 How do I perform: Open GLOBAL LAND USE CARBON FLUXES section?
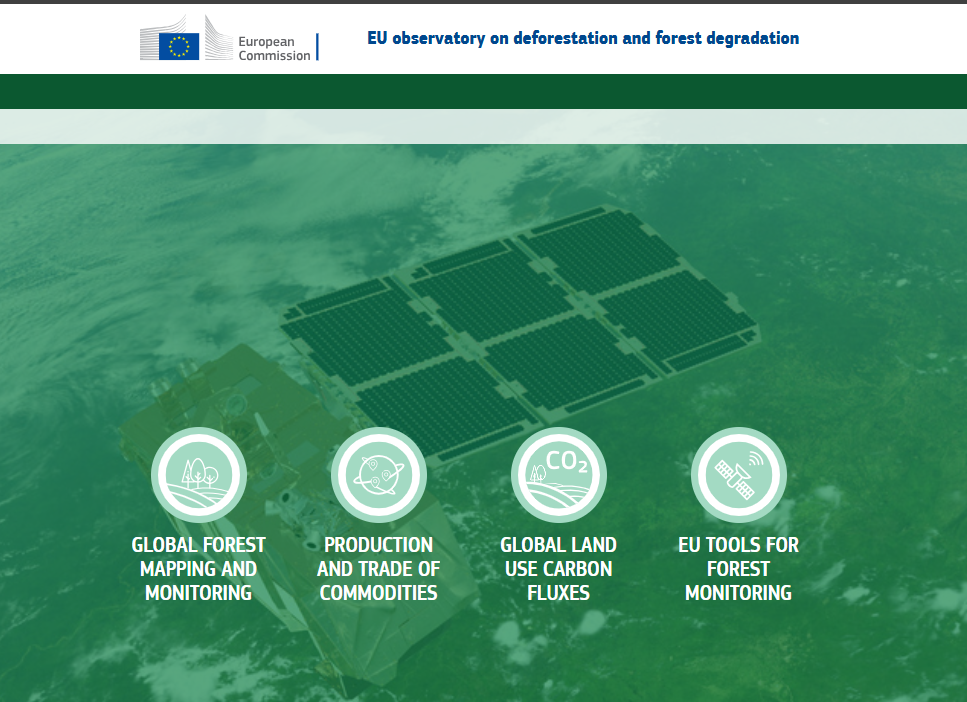click(x=559, y=568)
